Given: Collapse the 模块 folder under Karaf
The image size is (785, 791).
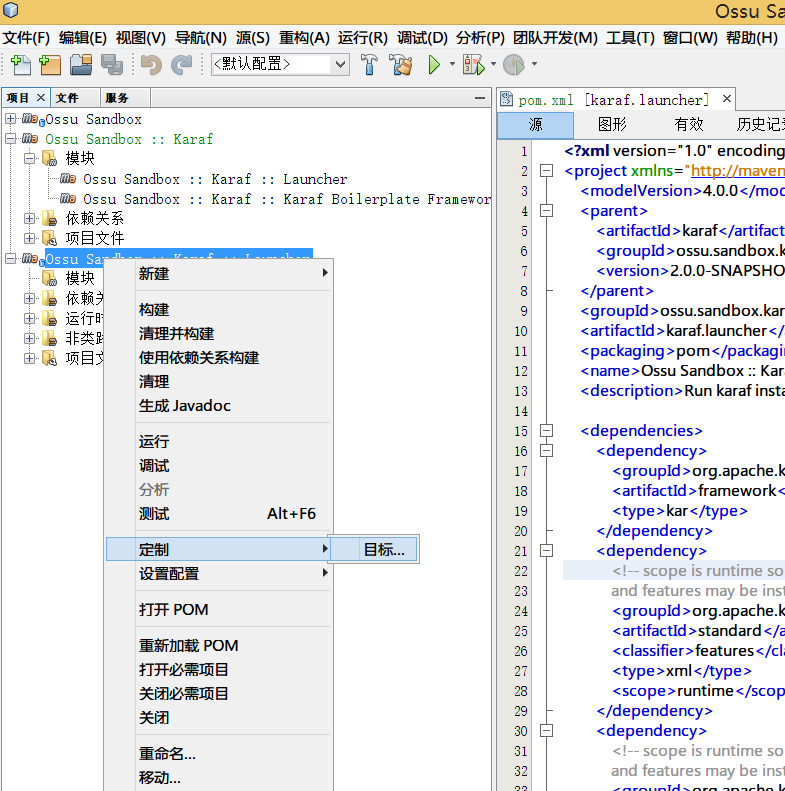Looking at the screenshot, I should [29, 159].
